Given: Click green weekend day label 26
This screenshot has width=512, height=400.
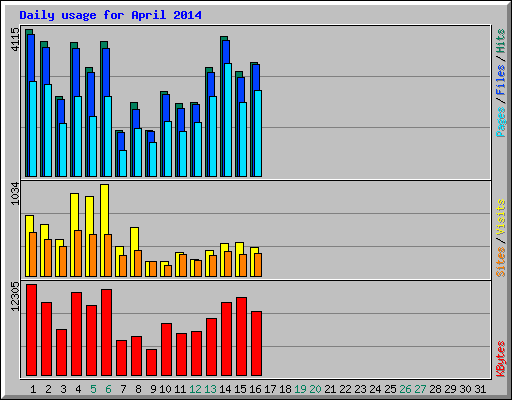Looking at the screenshot, I should tap(405, 389).
